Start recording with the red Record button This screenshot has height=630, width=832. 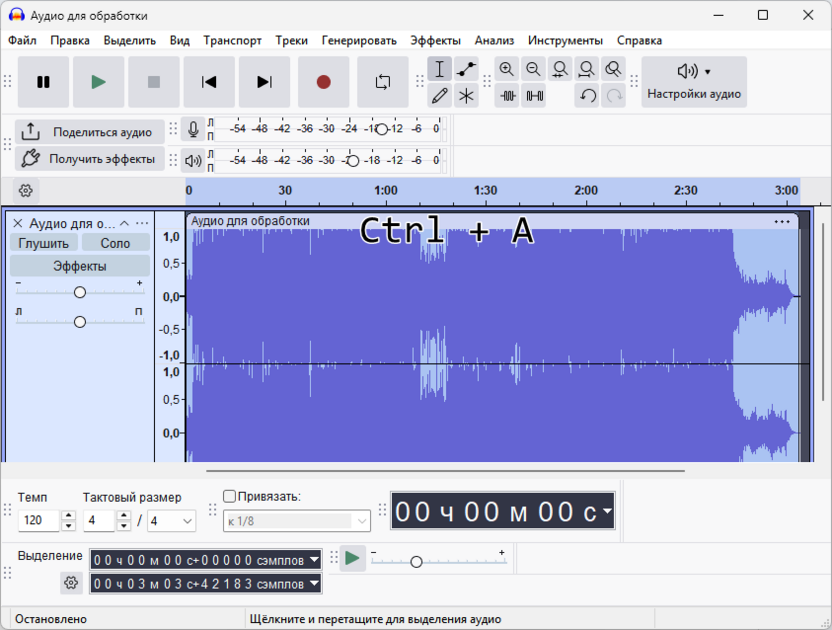[x=324, y=82]
